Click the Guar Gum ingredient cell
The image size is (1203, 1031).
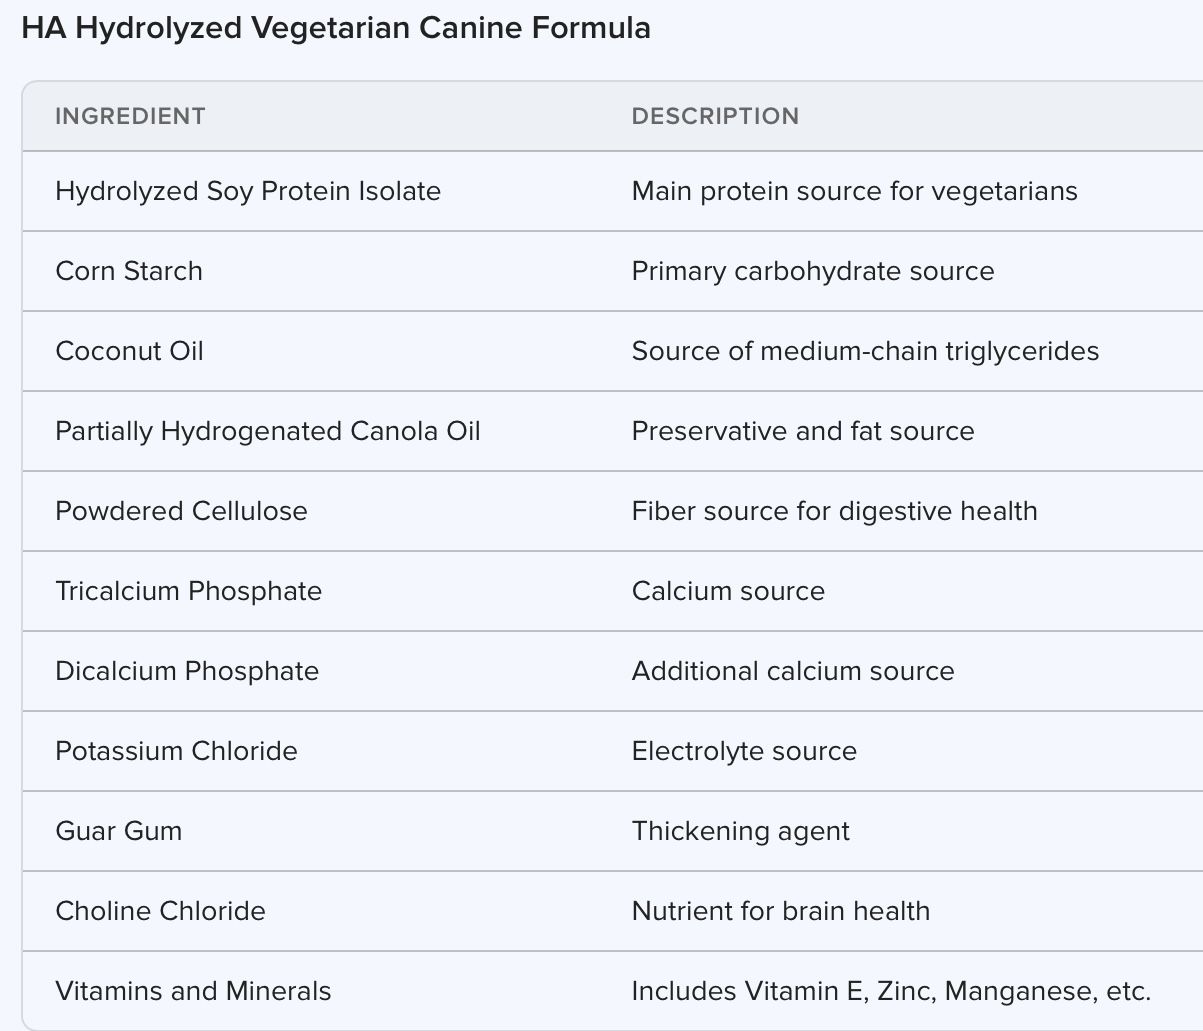click(119, 831)
